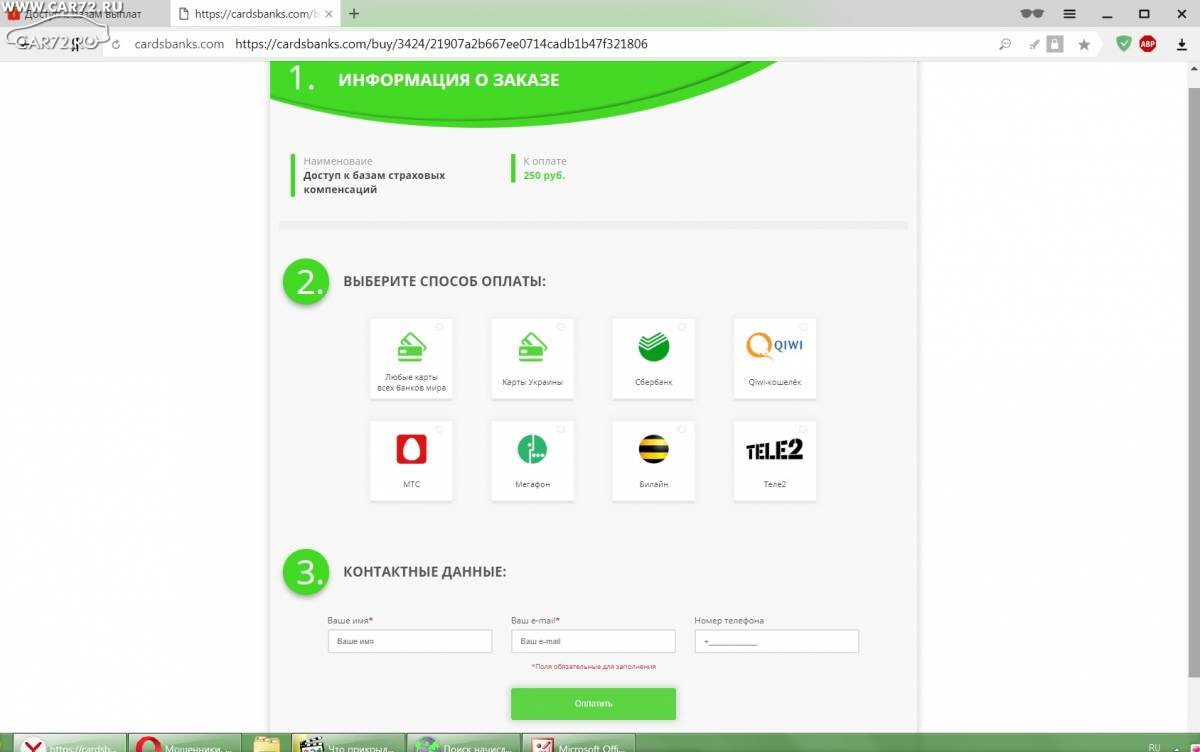Screen dimensions: 1200x752
Task: Open the browser hamburger menu
Action: pos(1069,14)
